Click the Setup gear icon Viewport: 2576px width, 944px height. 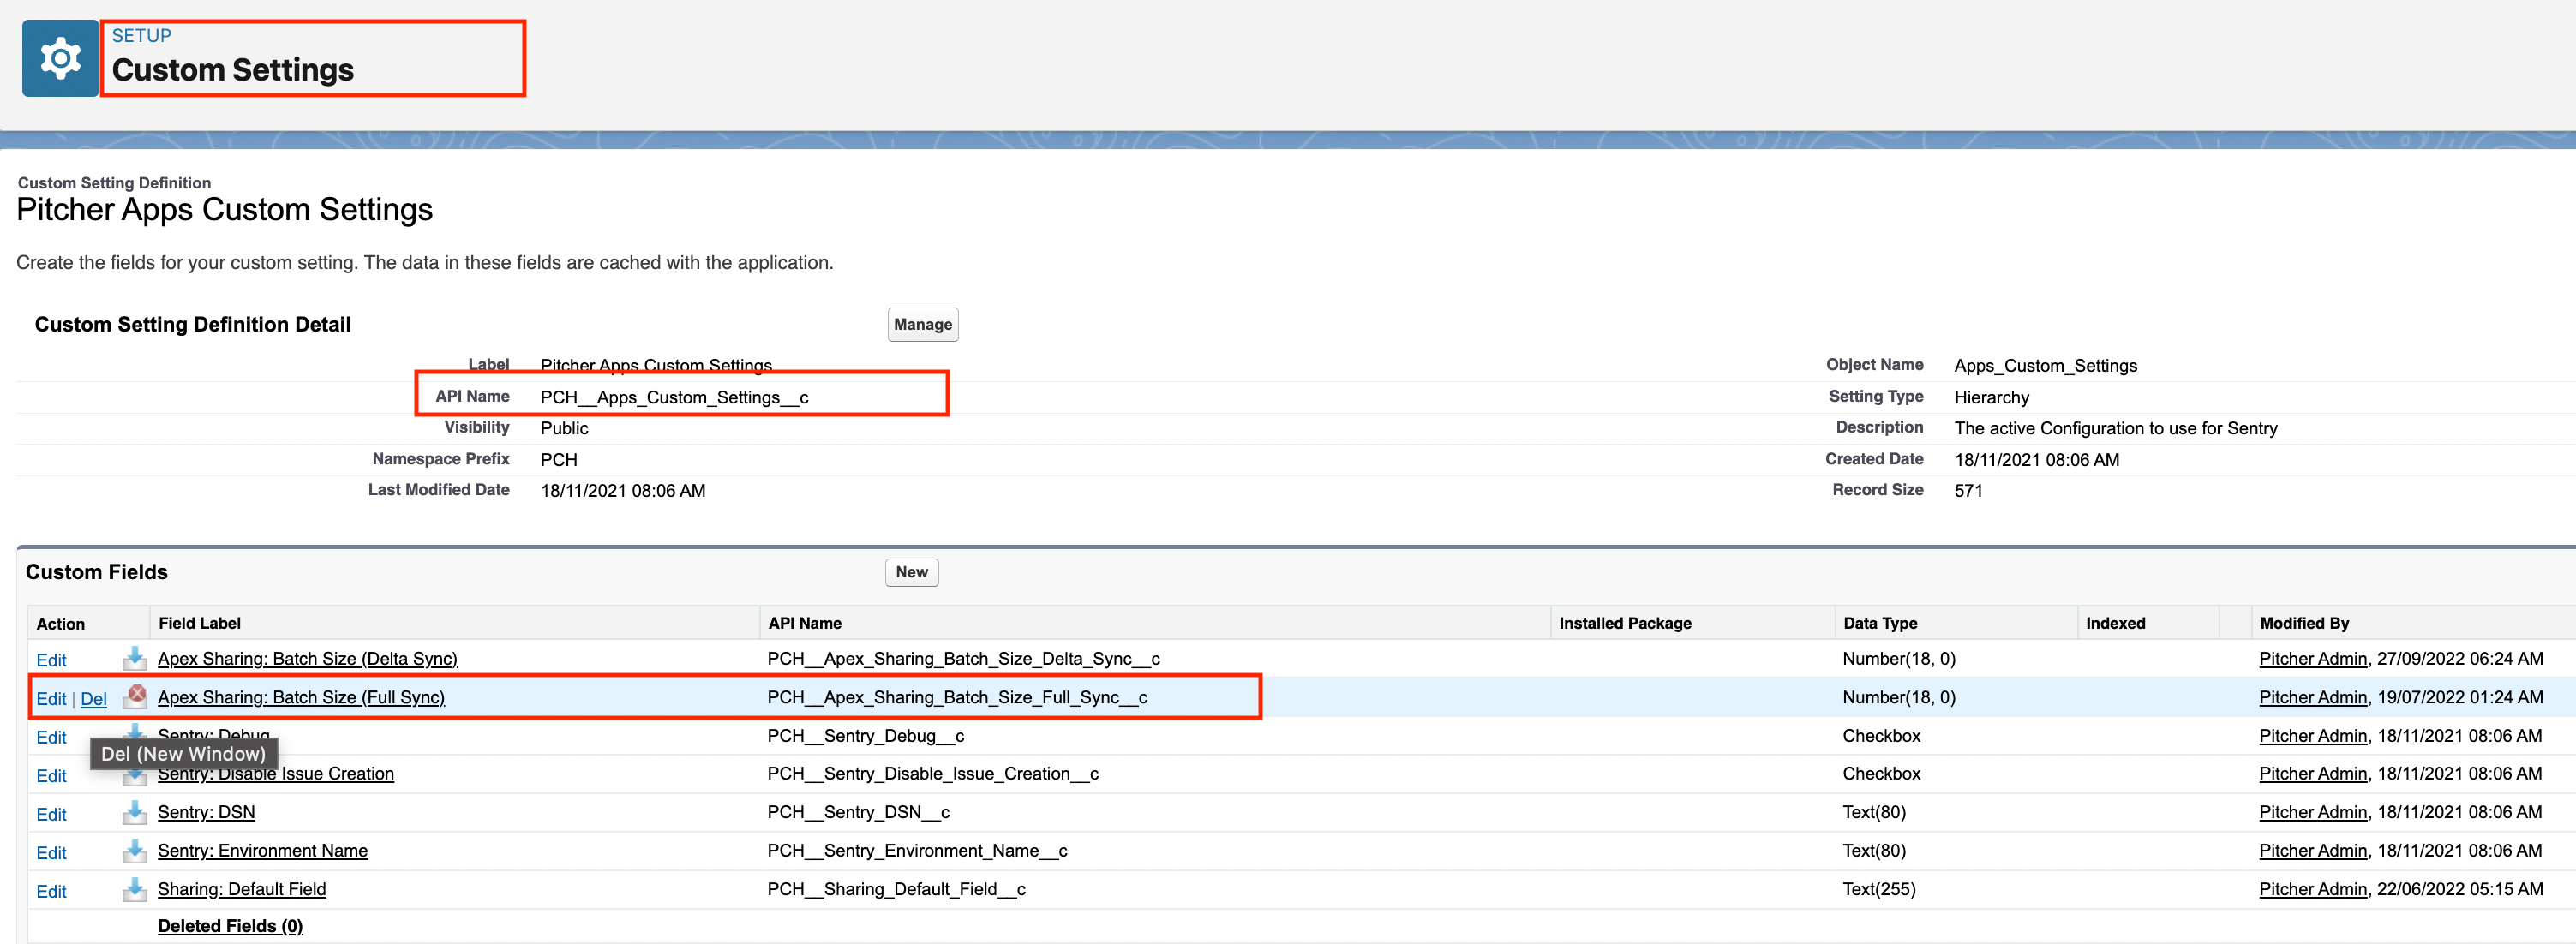click(x=60, y=57)
